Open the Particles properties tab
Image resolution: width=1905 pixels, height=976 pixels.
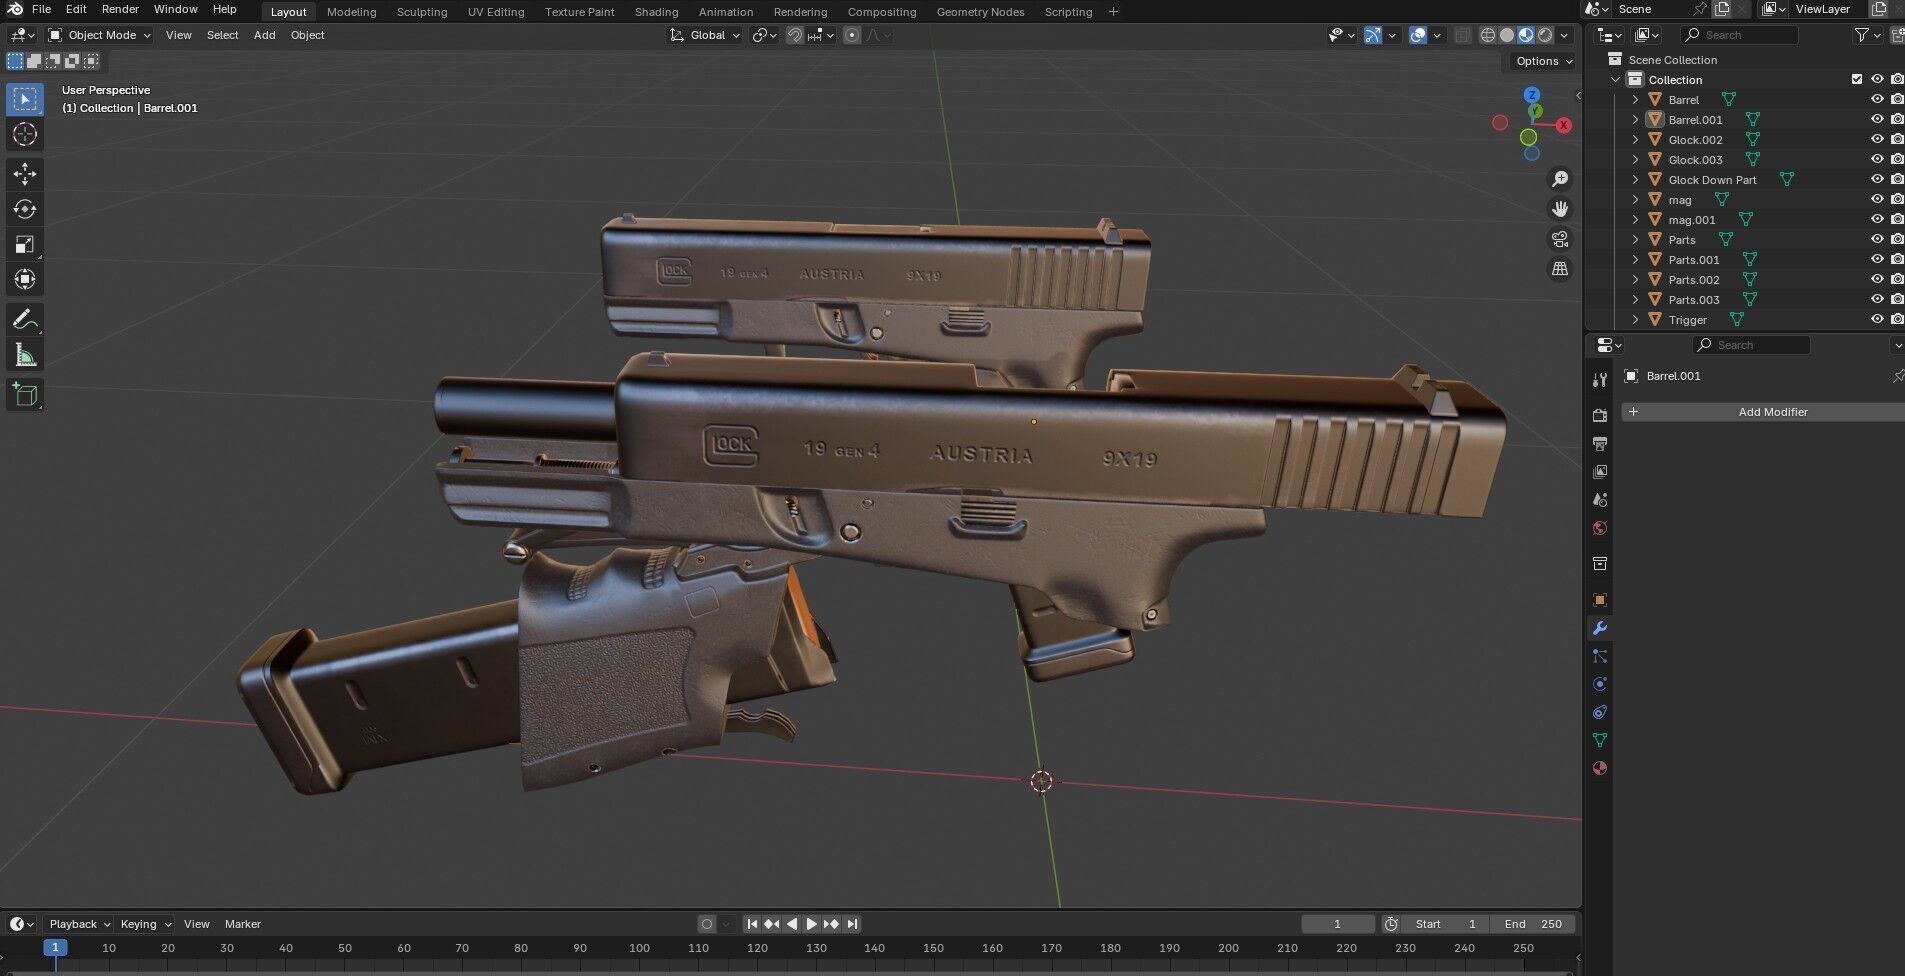1600,656
